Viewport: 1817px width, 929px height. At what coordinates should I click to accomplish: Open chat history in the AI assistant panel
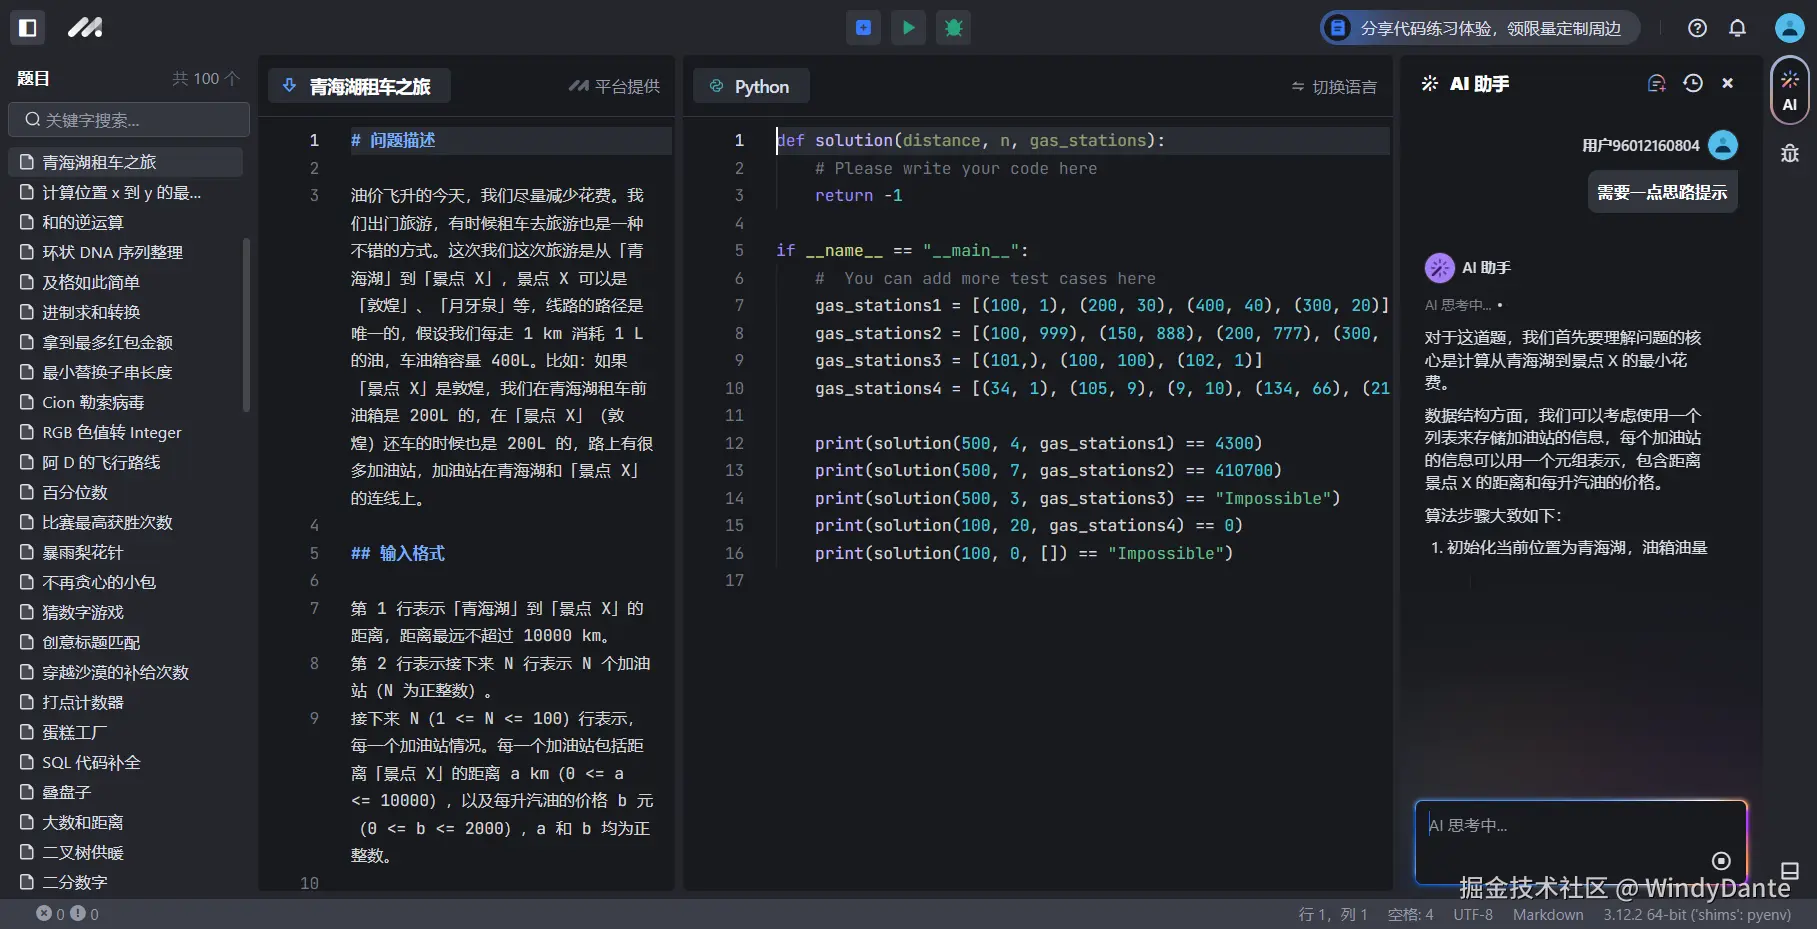pos(1692,83)
